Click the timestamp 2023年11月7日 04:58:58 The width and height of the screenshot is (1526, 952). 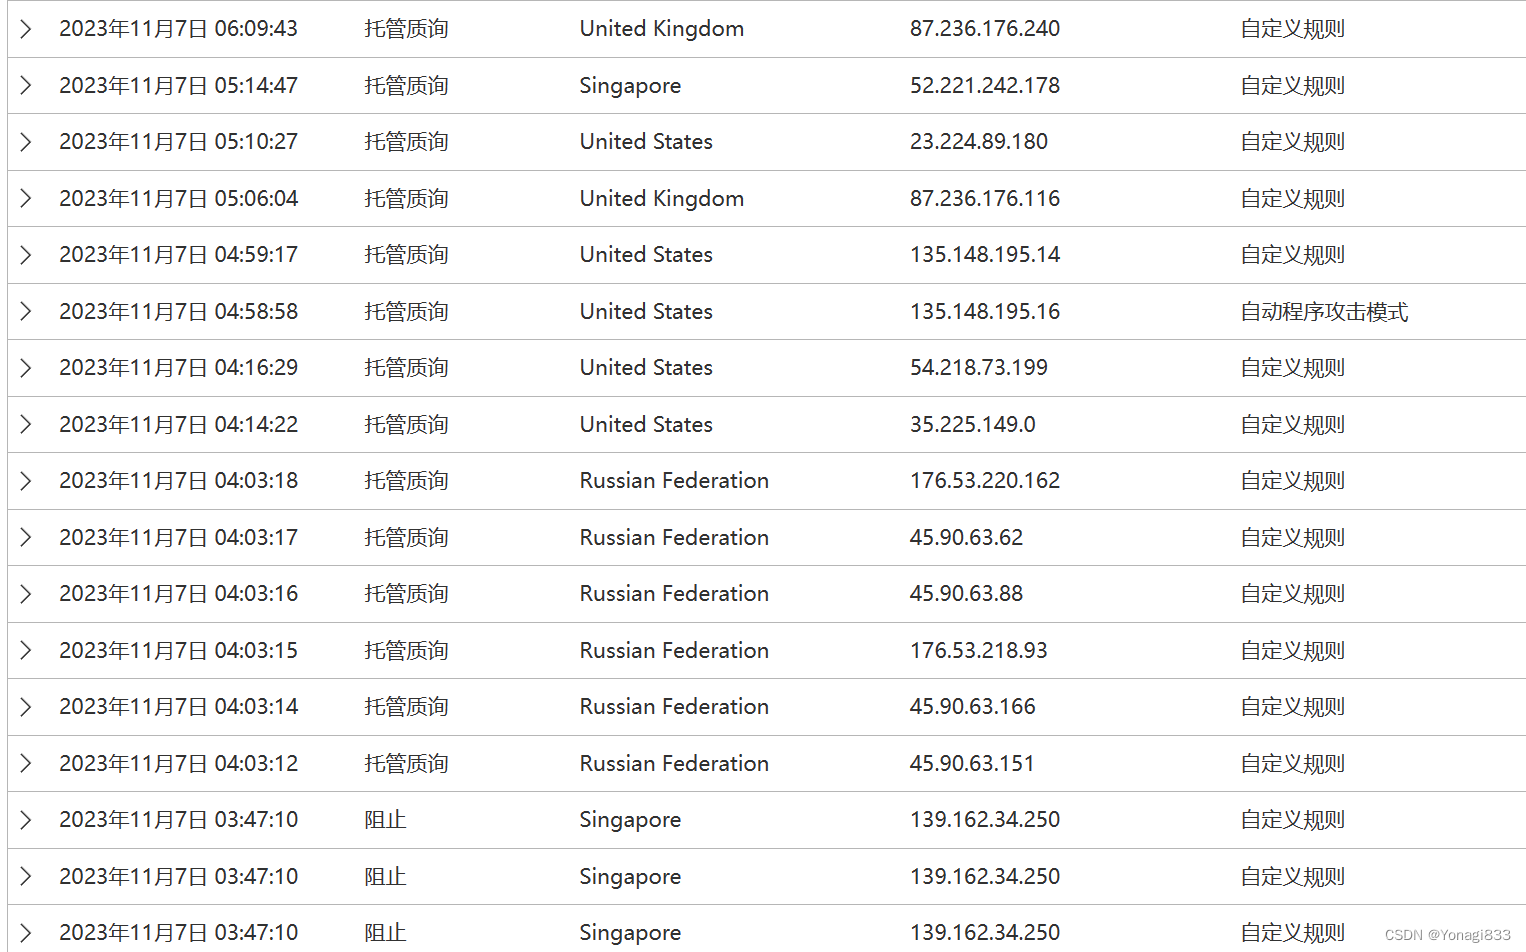tap(179, 312)
